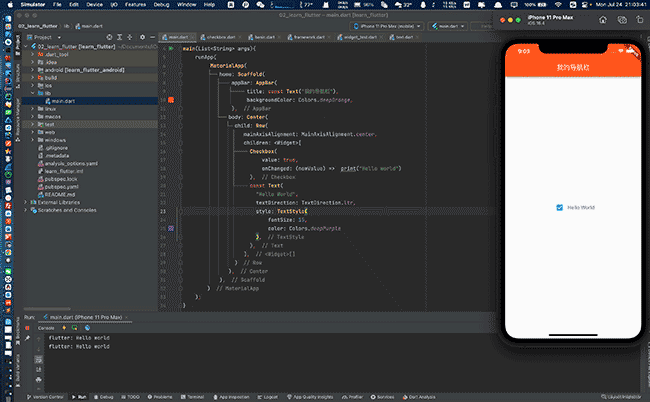Toggle the Hello World checkbox in simulator
The width and height of the screenshot is (650, 402).
click(559, 207)
